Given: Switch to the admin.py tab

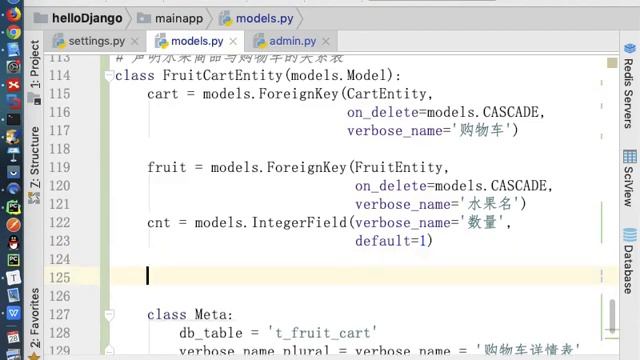Looking at the screenshot, I should 291,41.
